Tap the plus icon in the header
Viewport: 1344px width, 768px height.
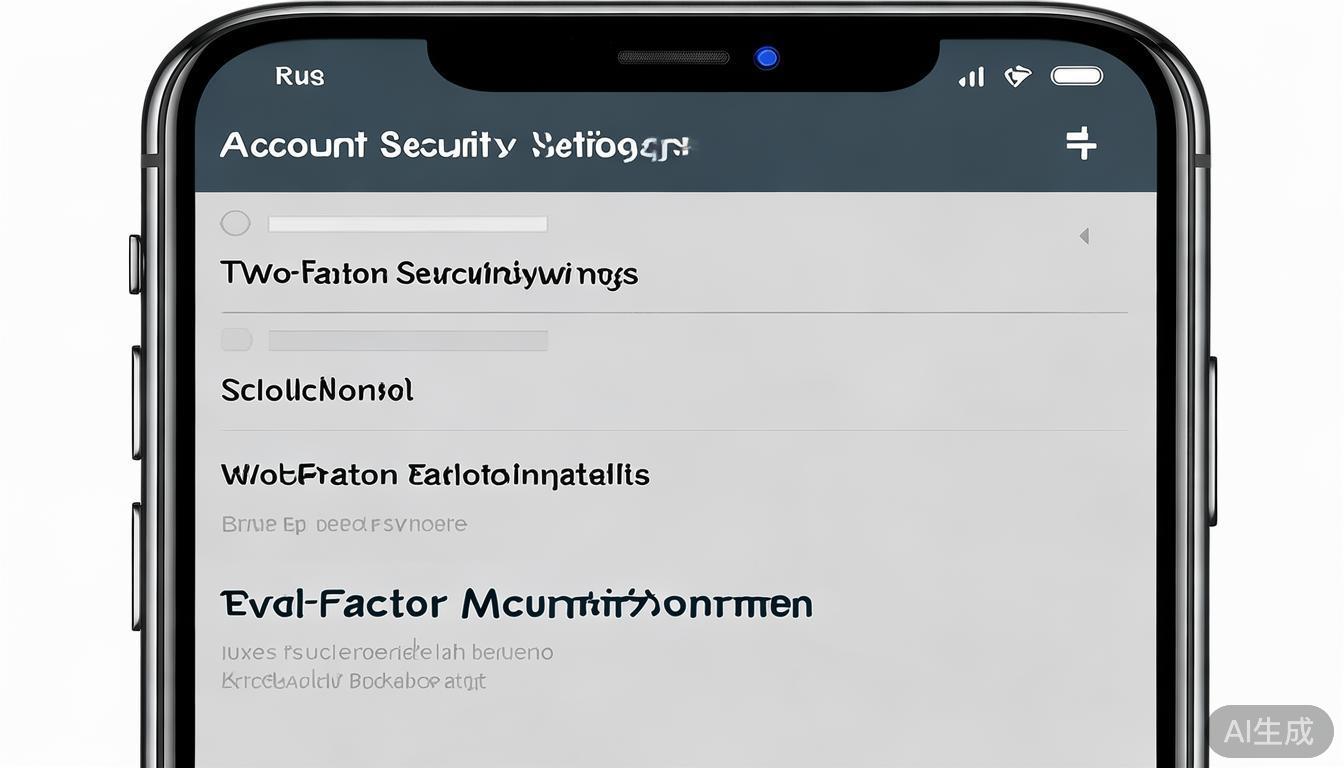click(1081, 144)
